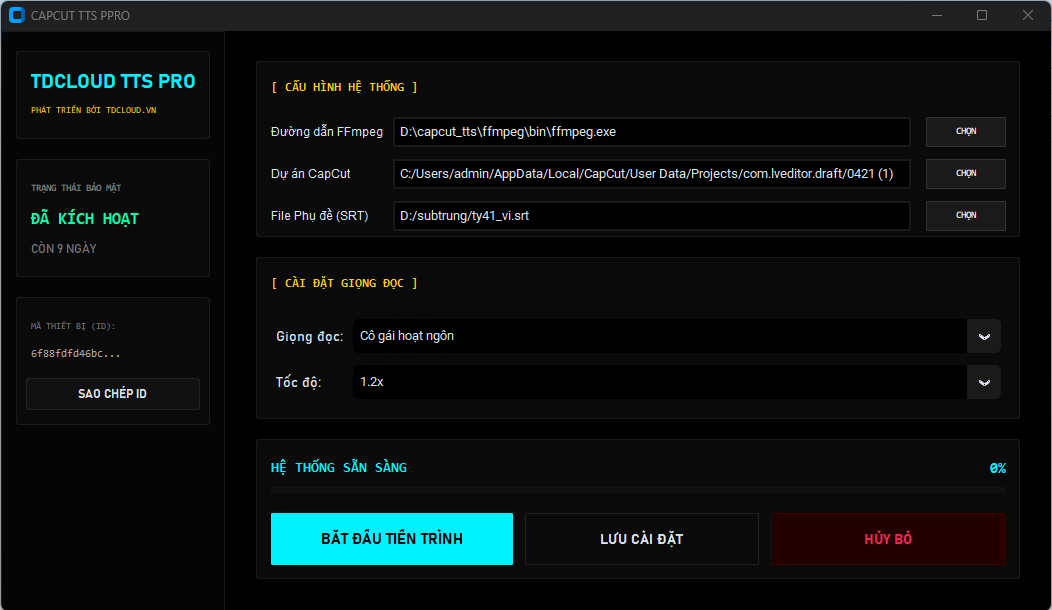Click the CÒN 9 NGÀY remaining days text

tap(64, 248)
